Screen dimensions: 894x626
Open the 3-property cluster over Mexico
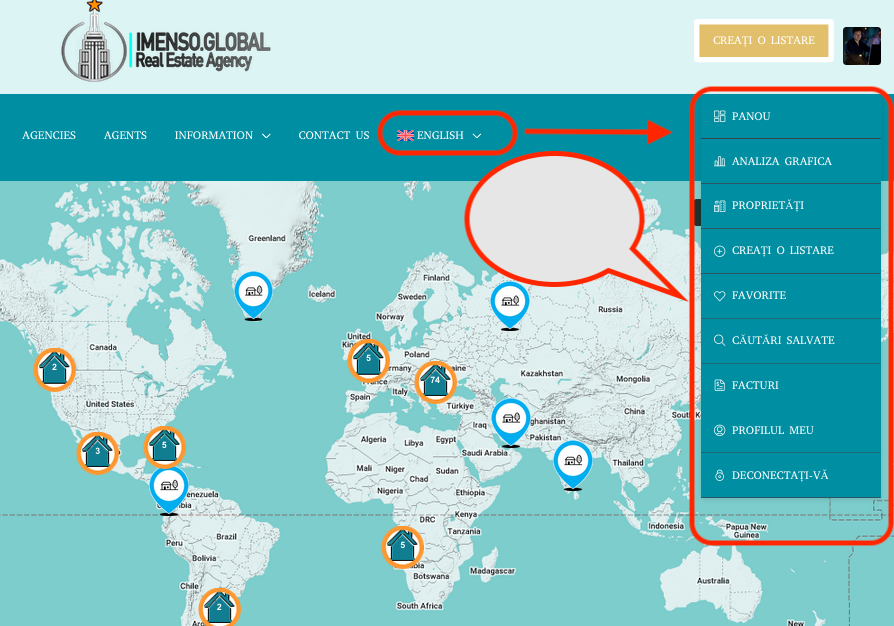pos(97,453)
